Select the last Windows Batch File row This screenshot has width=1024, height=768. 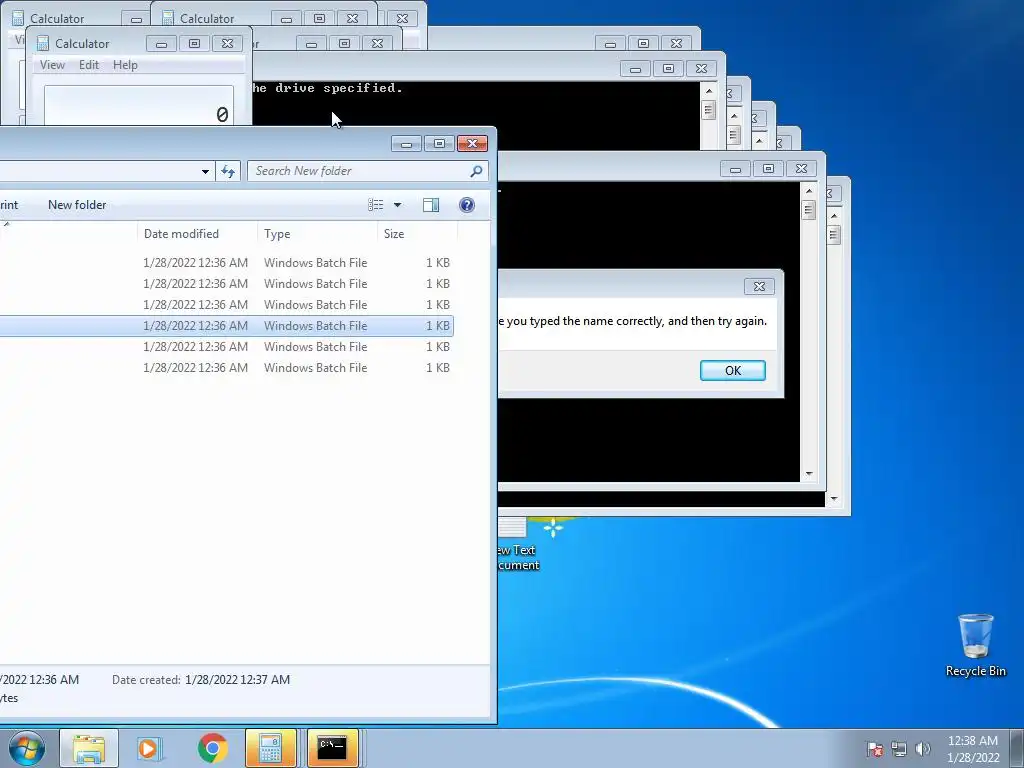pos(226,368)
